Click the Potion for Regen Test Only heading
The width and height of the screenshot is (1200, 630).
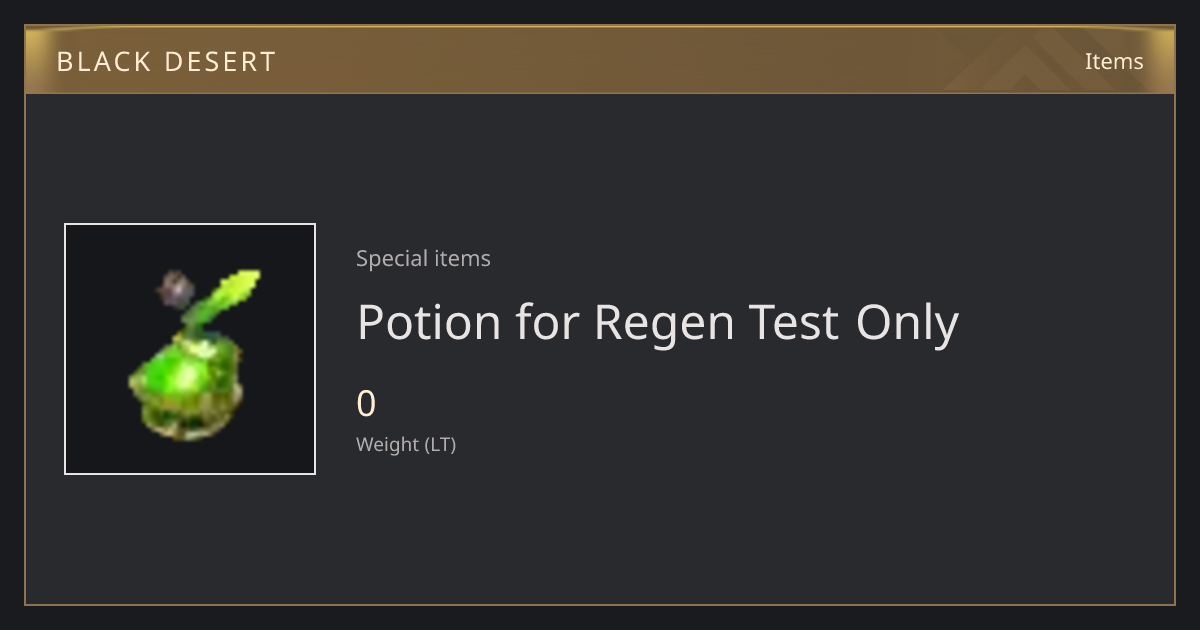pyautogui.click(x=657, y=322)
